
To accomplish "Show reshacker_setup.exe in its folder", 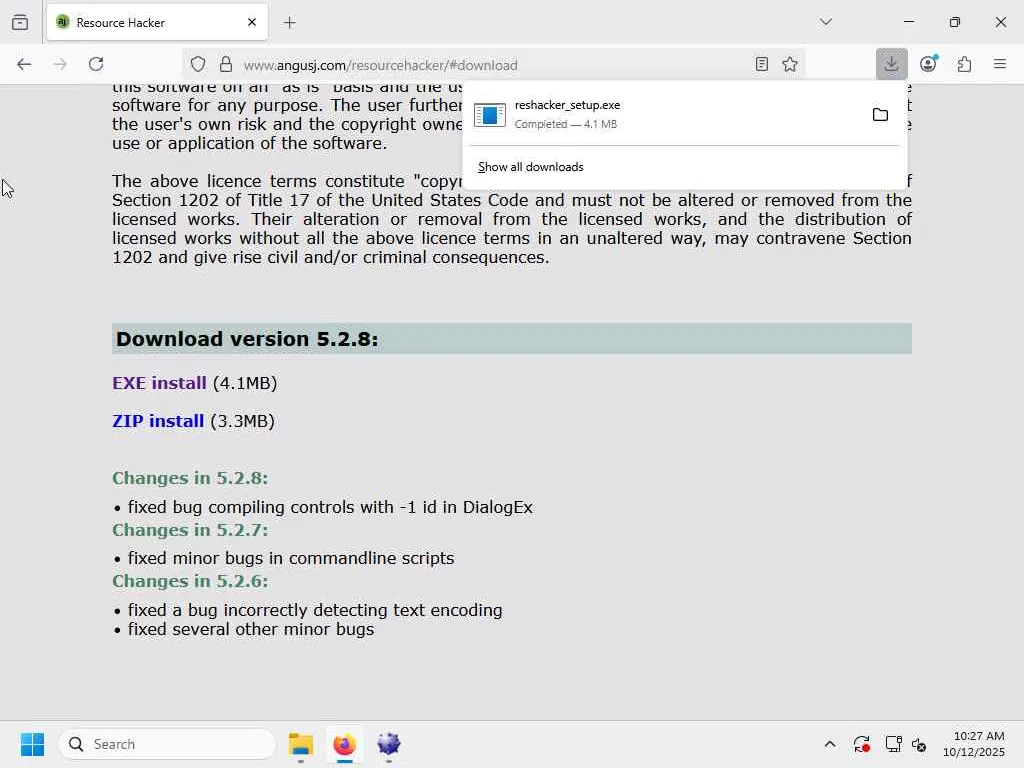I will (880, 115).
